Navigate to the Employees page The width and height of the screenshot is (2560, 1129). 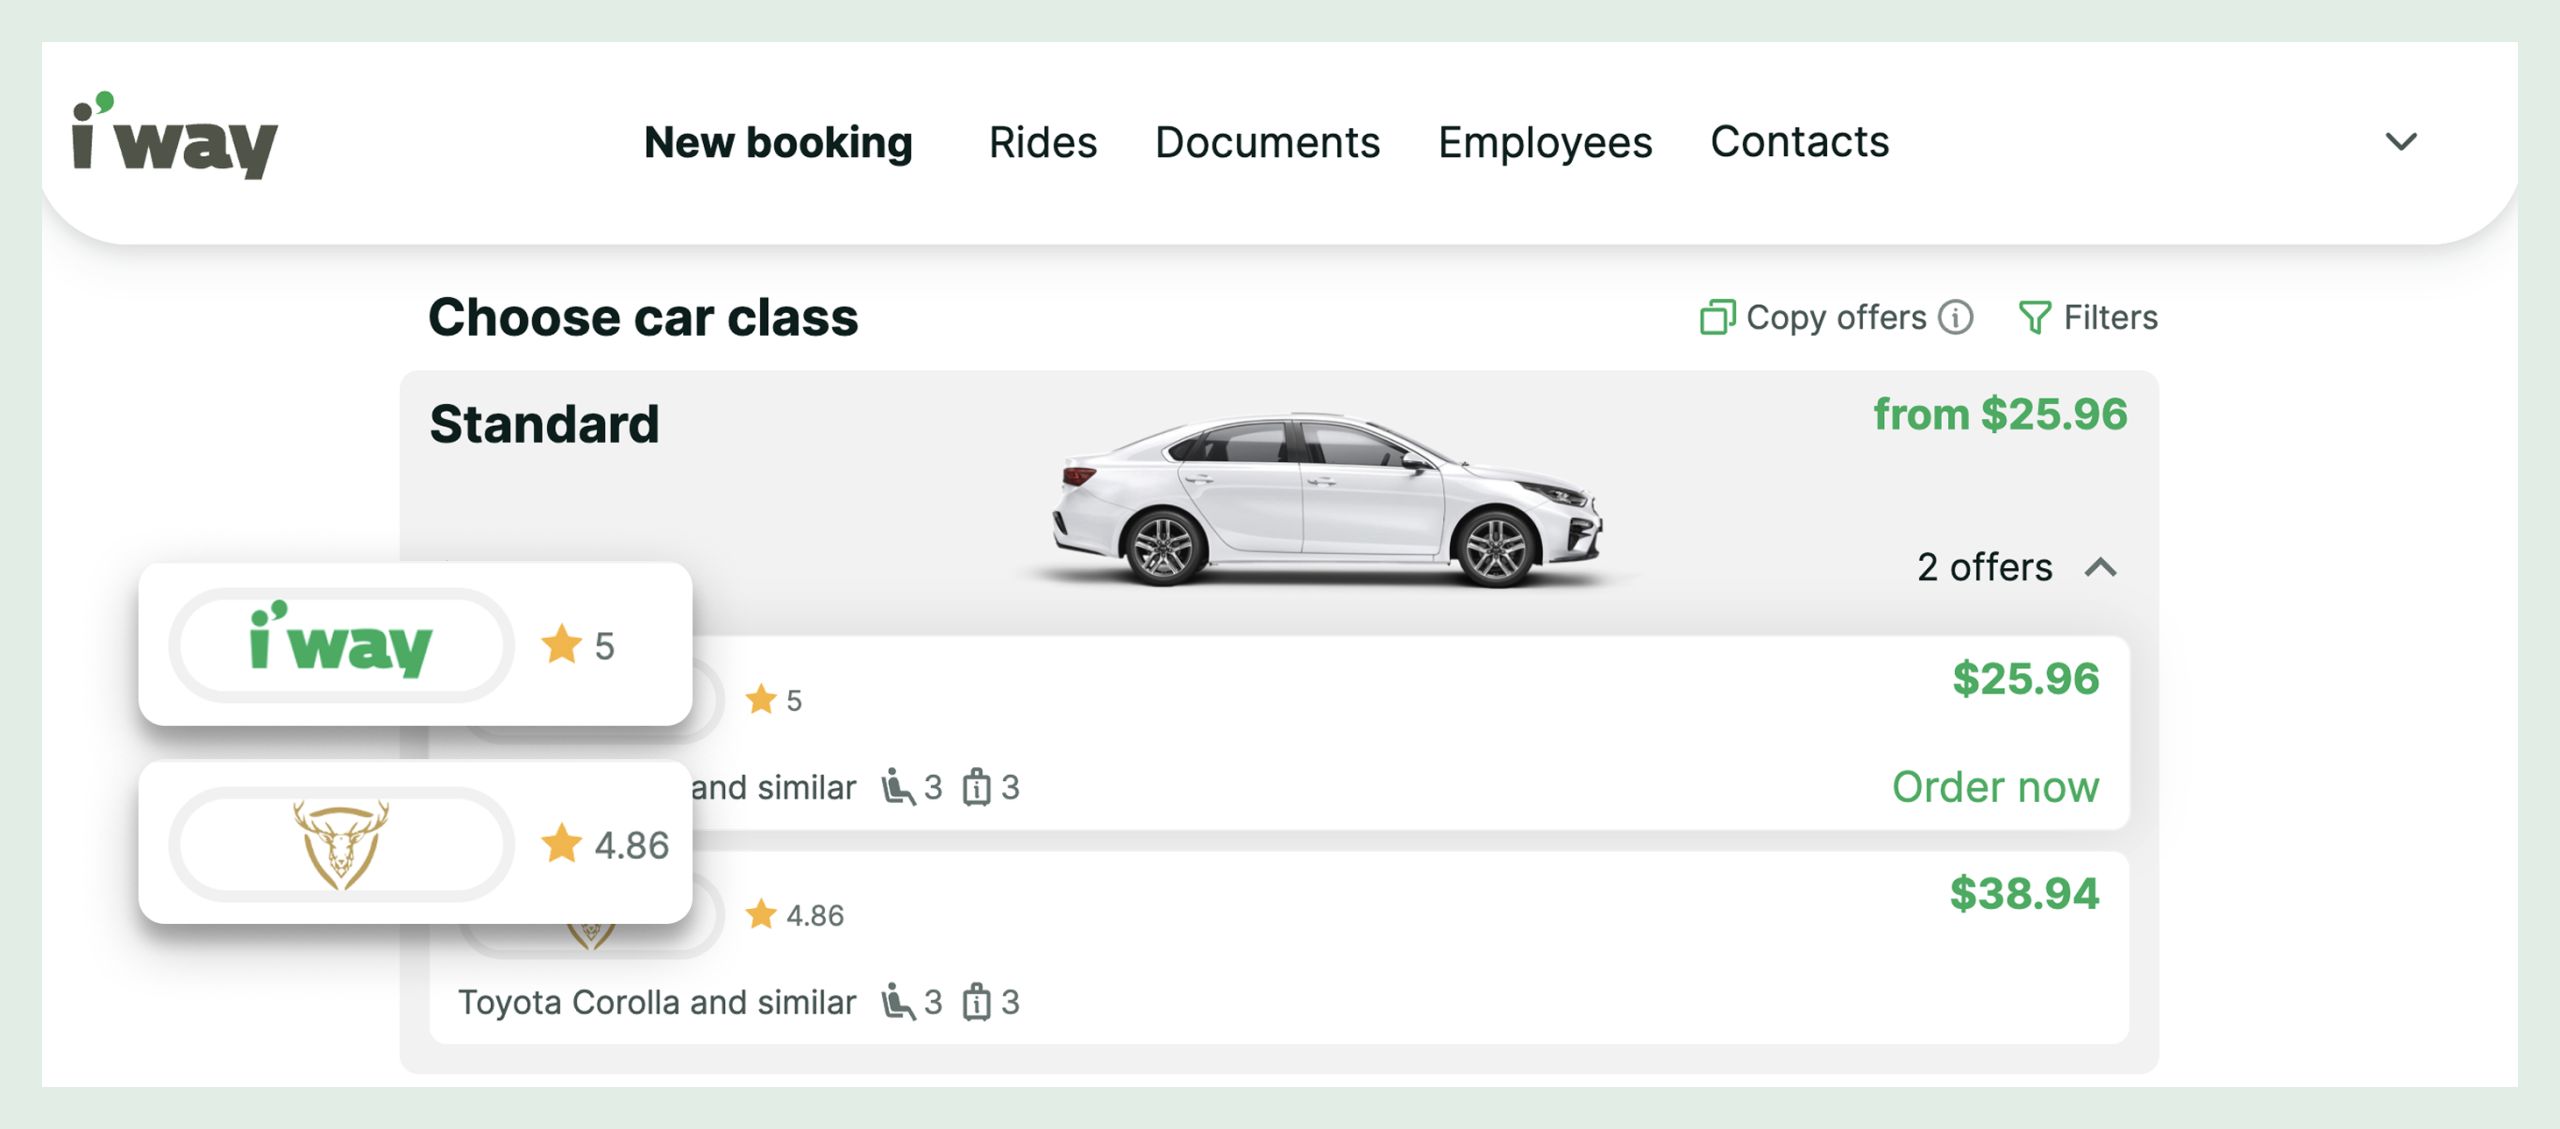1545,142
